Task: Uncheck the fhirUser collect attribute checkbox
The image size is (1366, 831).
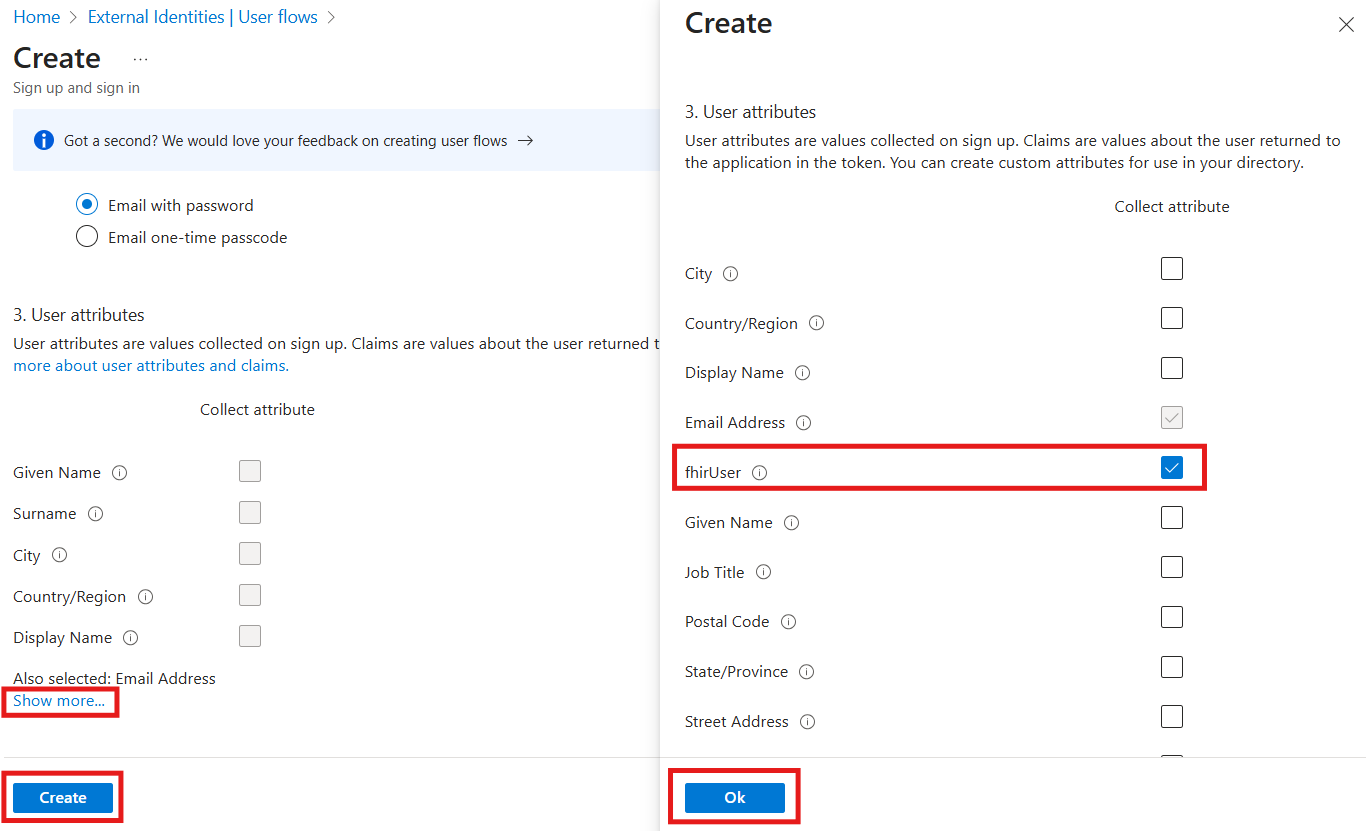Action: [x=1171, y=467]
